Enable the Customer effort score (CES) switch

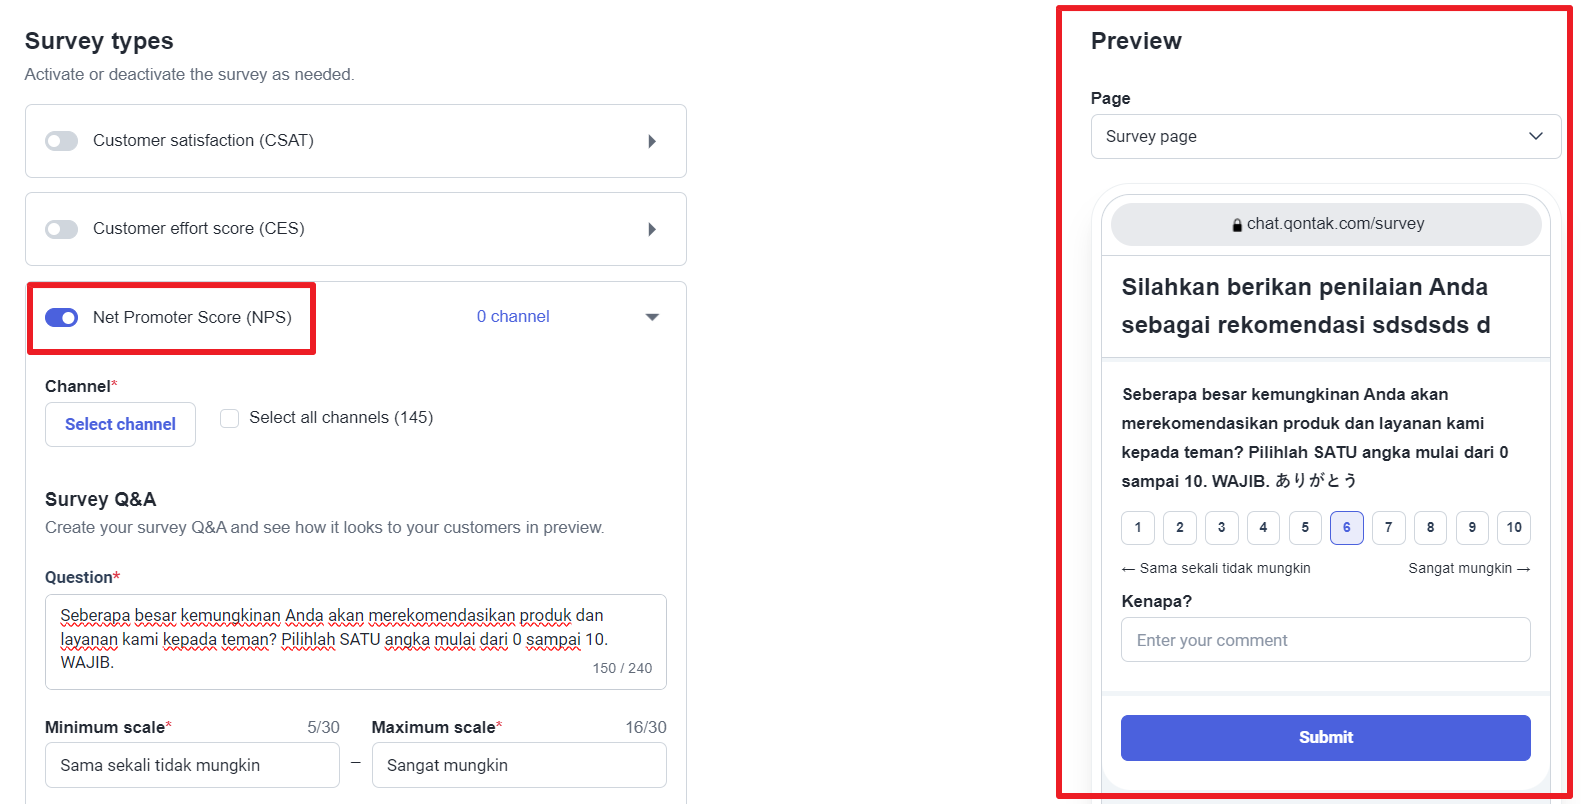(x=61, y=229)
